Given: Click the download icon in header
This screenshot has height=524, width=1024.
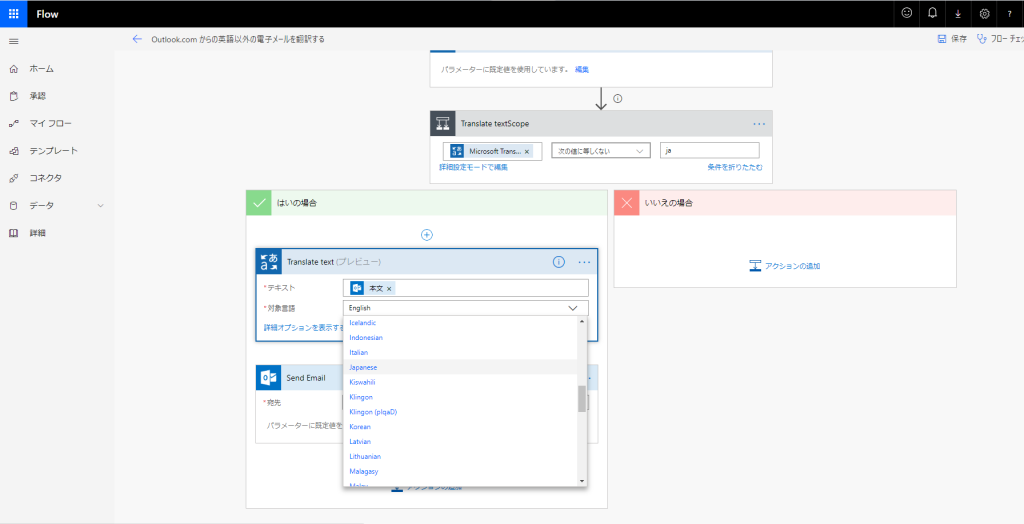Looking at the screenshot, I should point(958,14).
